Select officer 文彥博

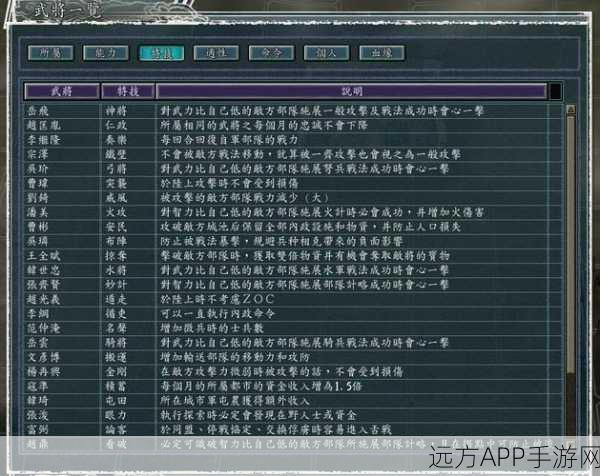coord(43,357)
